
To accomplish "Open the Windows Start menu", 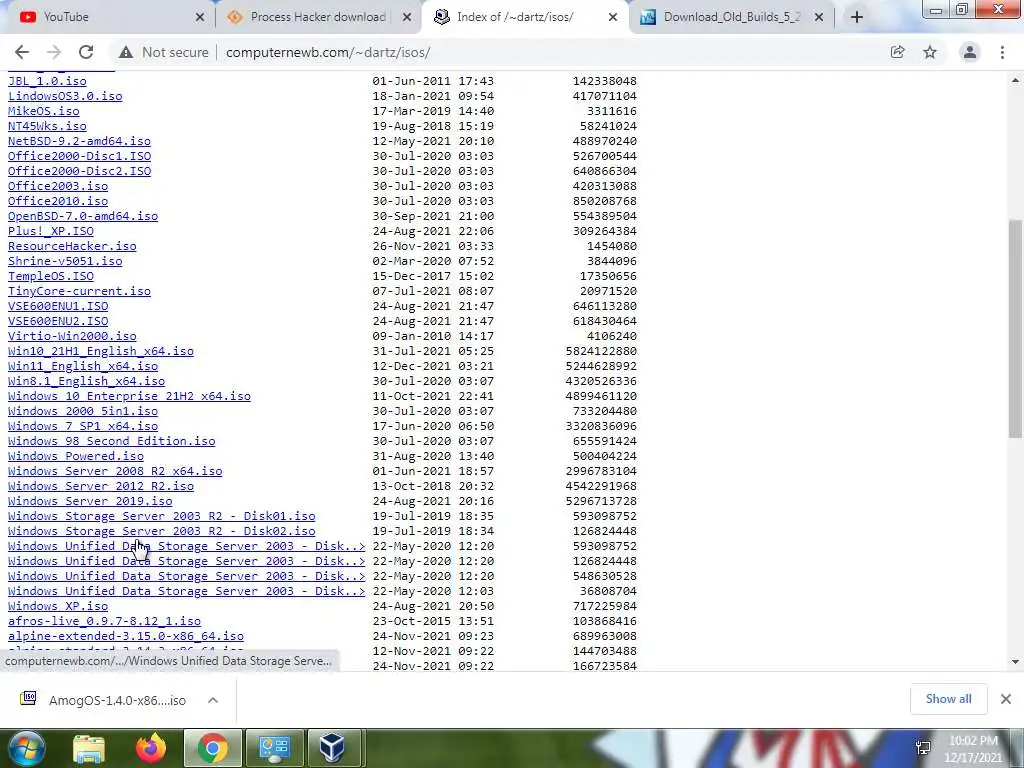I will (x=25, y=748).
